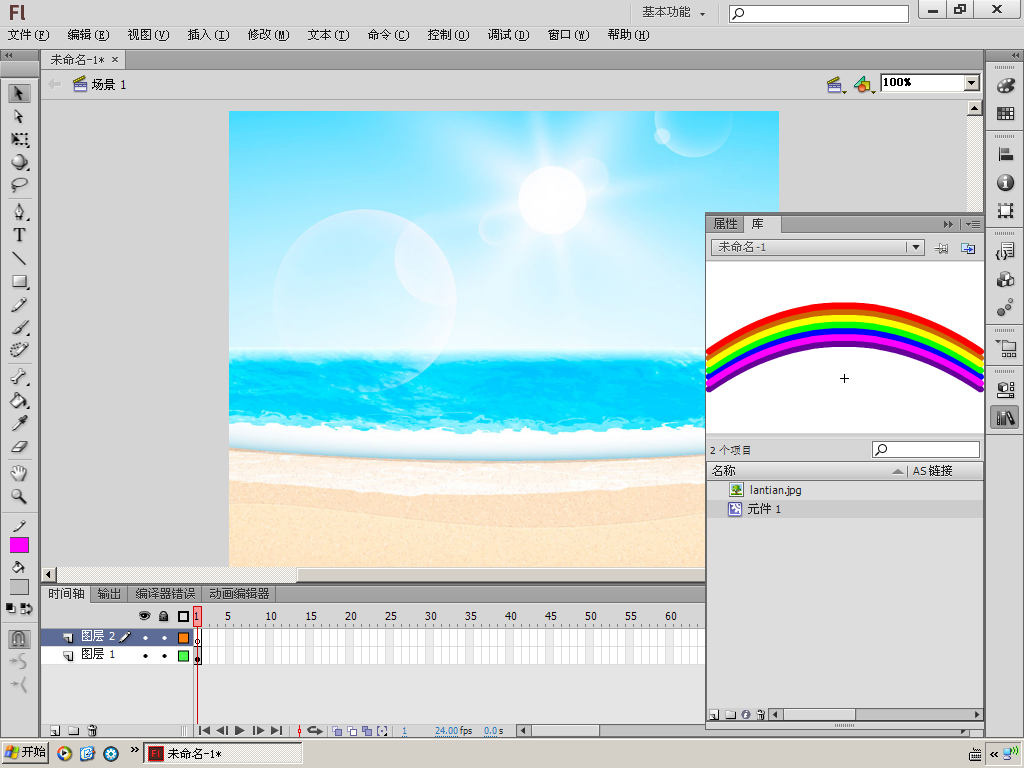Open the 基本功能 workspace dropdown
This screenshot has height=768, width=1024.
[x=673, y=13]
